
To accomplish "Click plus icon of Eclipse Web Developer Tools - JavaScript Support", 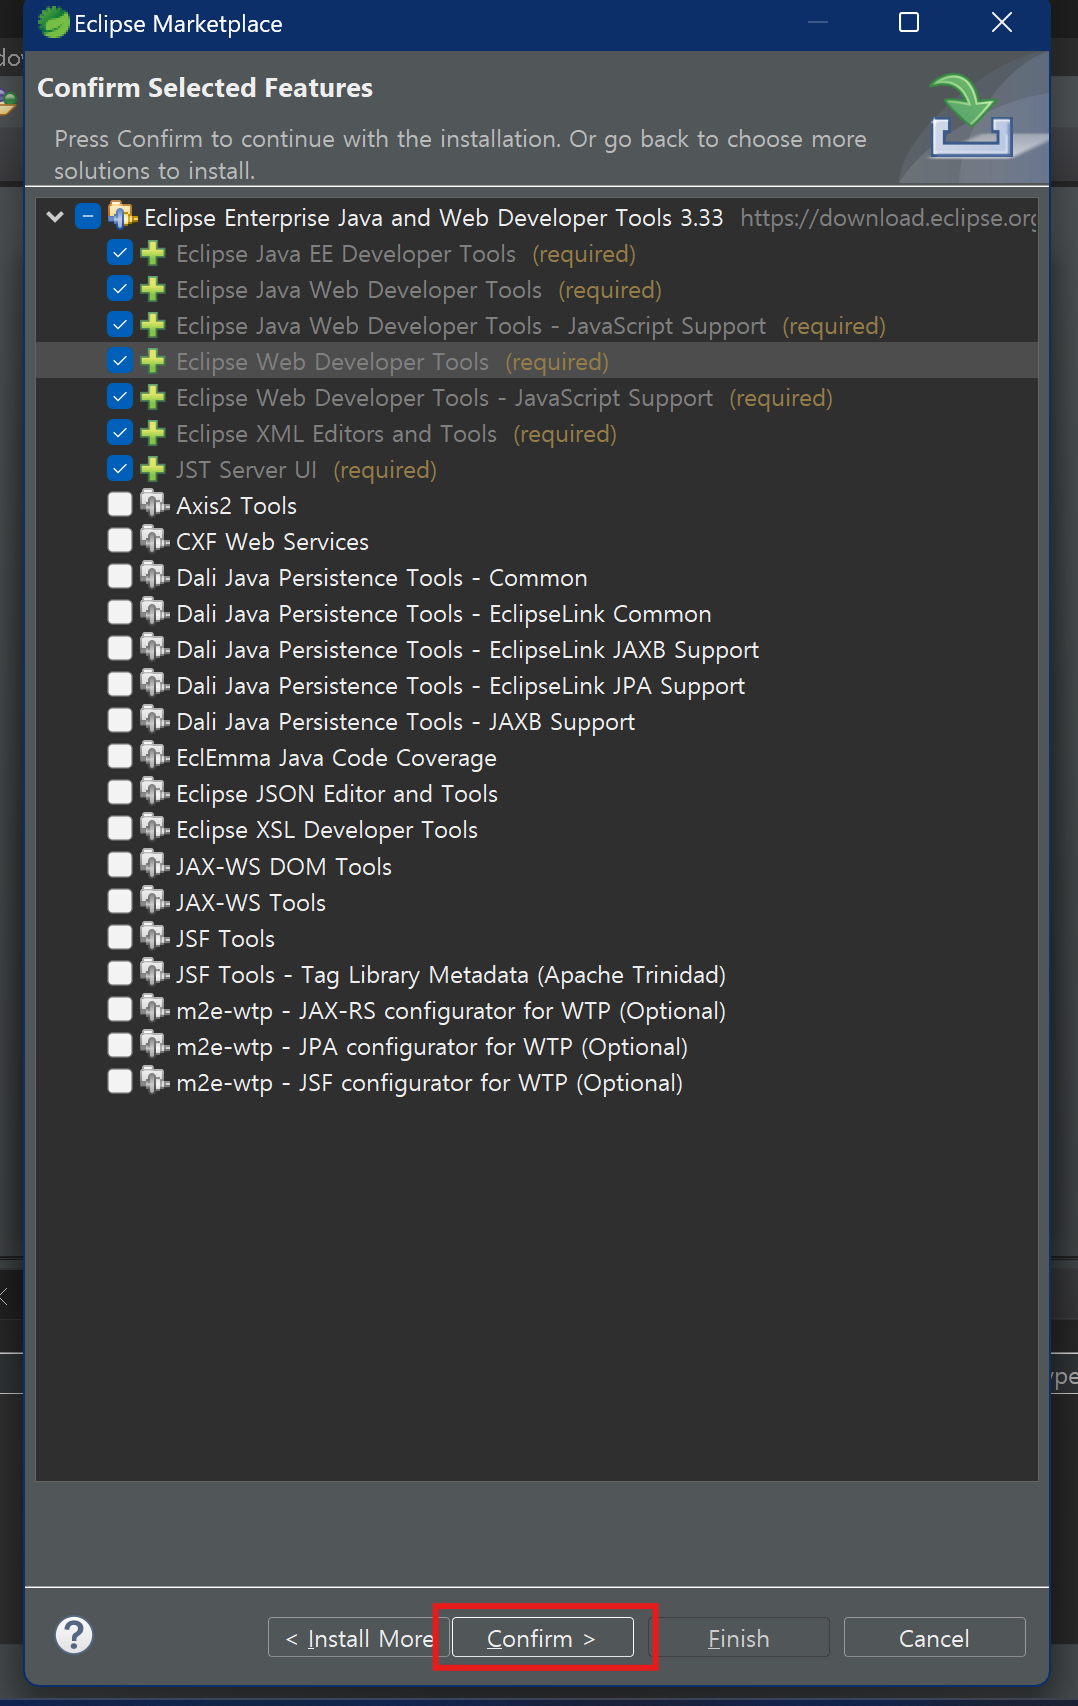I will 153,397.
